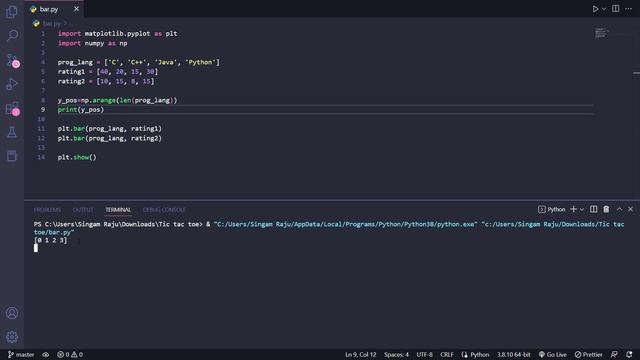The height and width of the screenshot is (360, 640).
Task: Click the import matplotlib.pyplot as plt line
Action: [x=118, y=33]
